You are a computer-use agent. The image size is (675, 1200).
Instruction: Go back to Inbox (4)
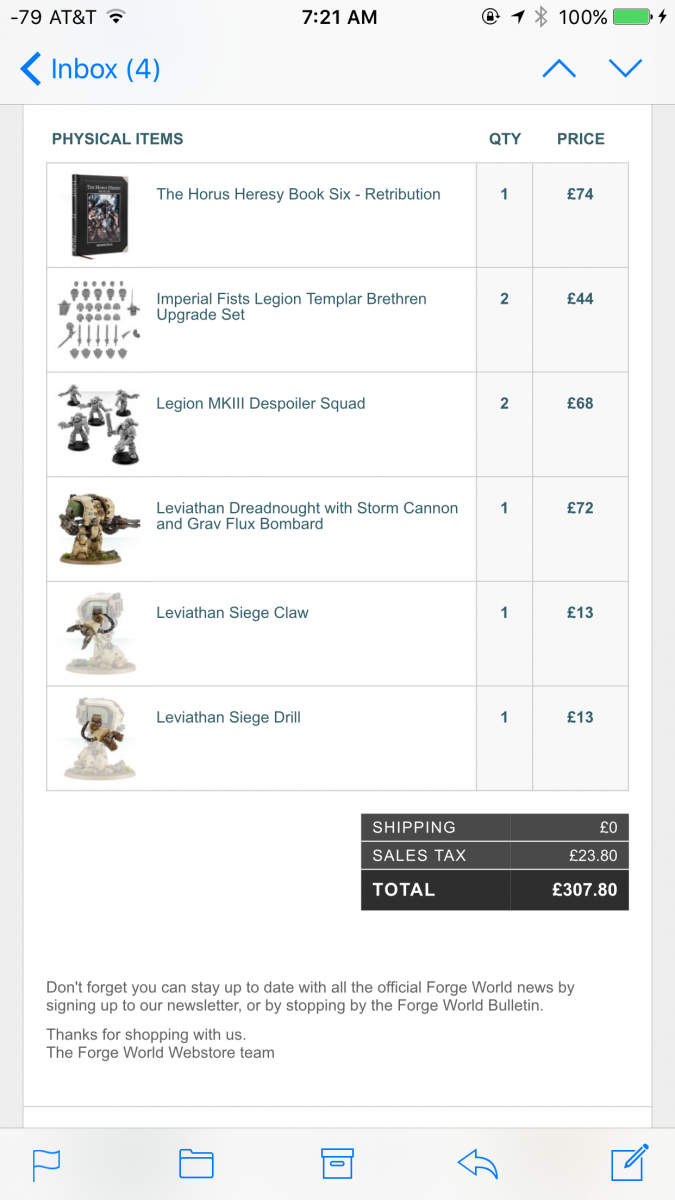(90, 69)
